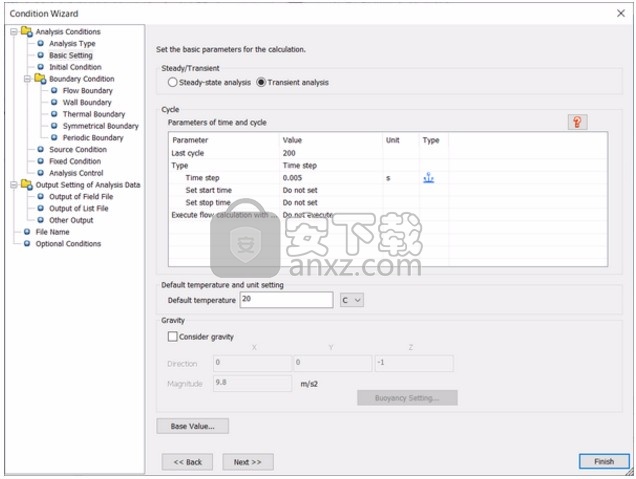This screenshot has width=636, height=479.
Task: Open Initial Condition tree item
Action: 75,67
